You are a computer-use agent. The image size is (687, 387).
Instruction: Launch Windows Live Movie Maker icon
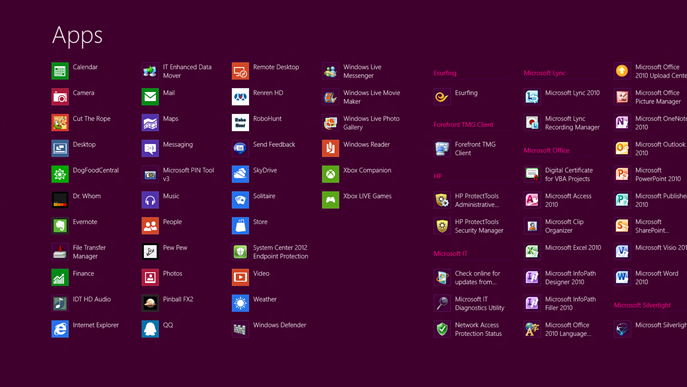click(x=331, y=97)
